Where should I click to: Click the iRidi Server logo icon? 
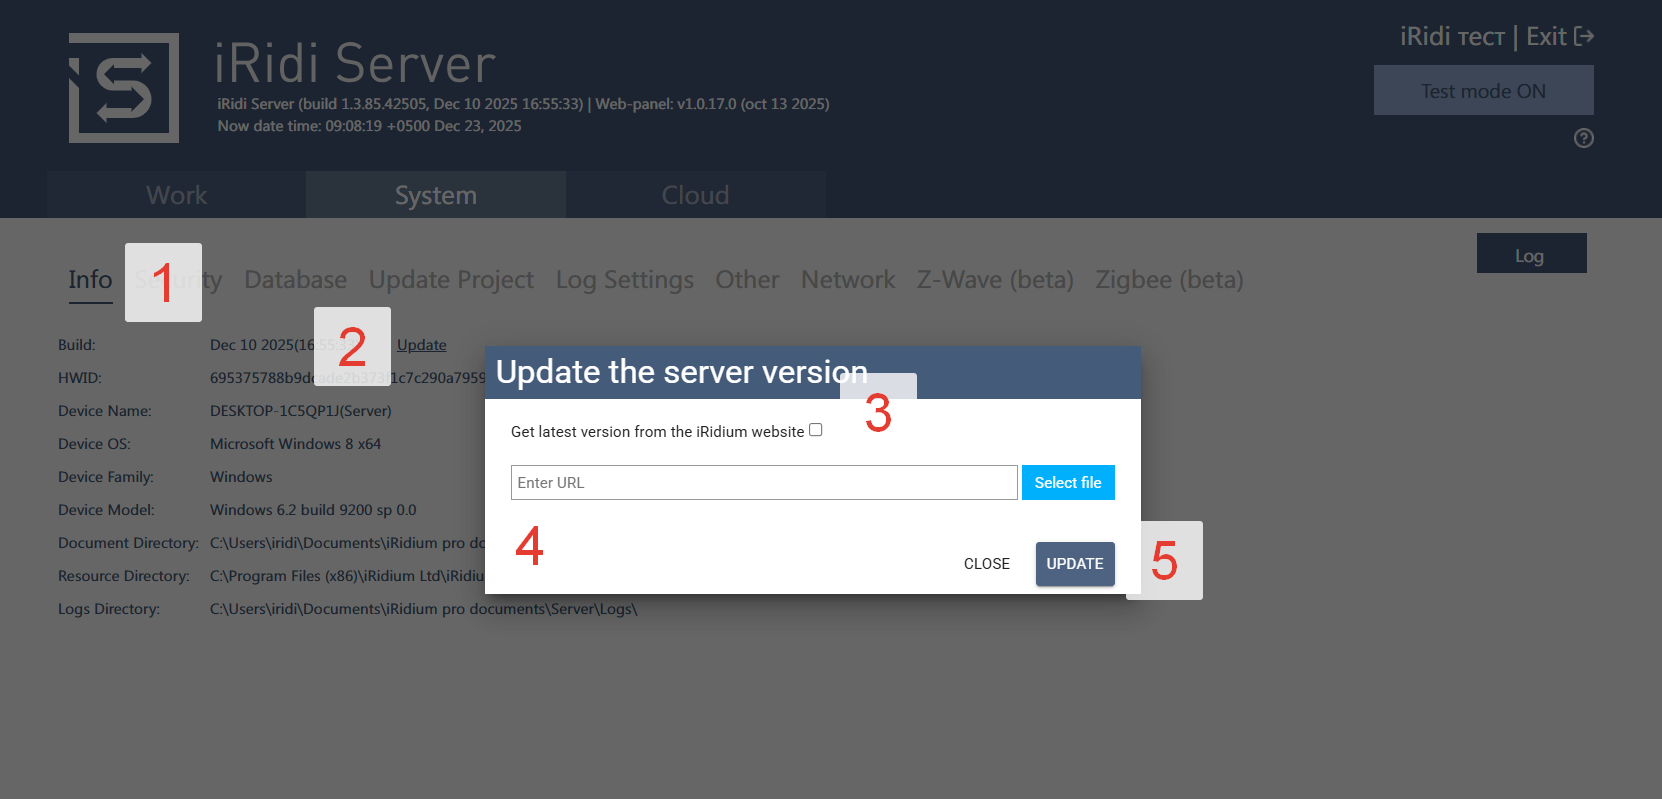pyautogui.click(x=124, y=88)
